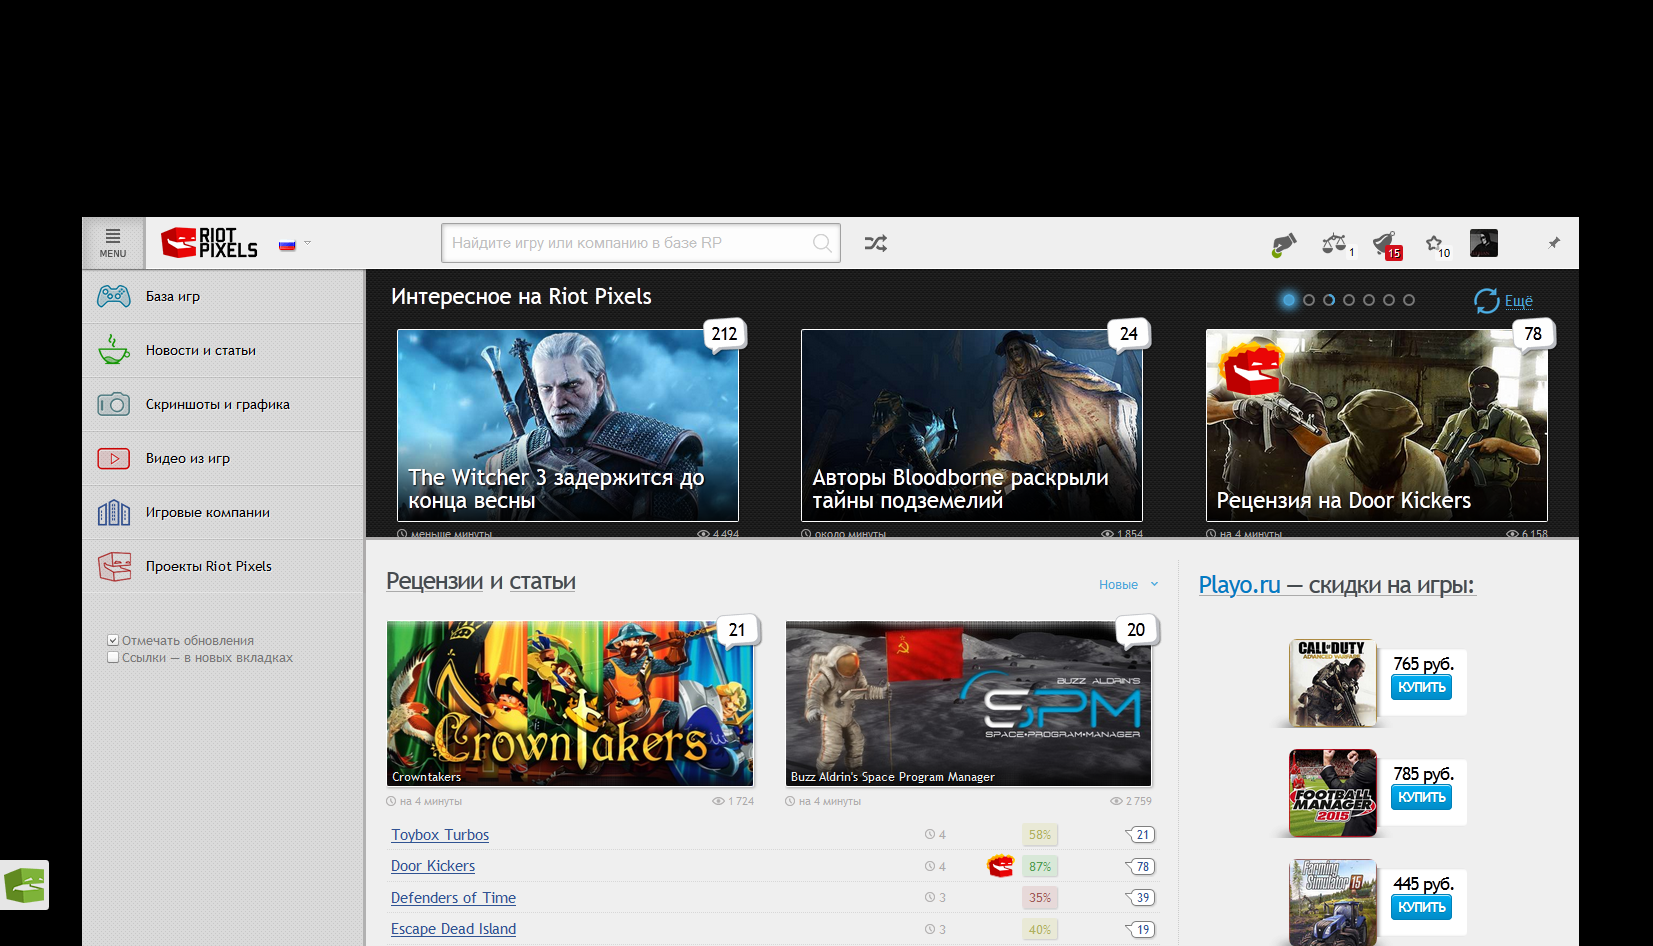
Task: Open the Рецензии heading link
Action: (434, 581)
